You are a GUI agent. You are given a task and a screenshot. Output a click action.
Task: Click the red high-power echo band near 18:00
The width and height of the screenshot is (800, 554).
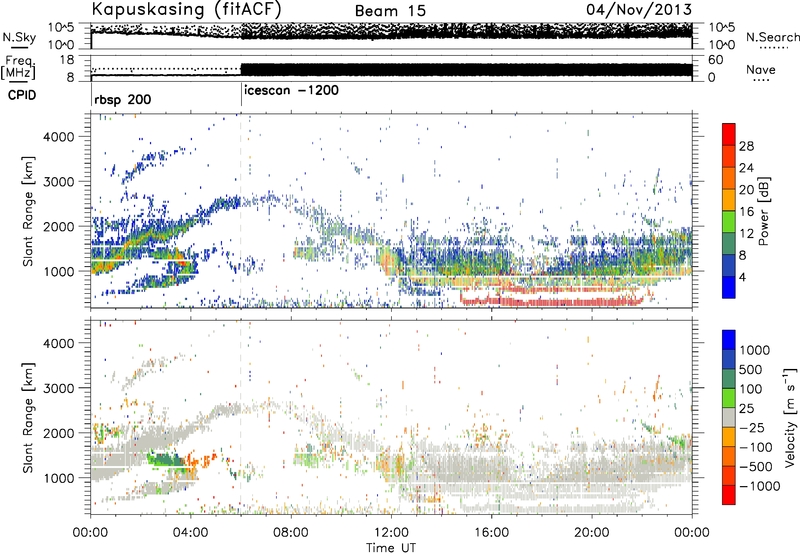[x=551, y=301]
